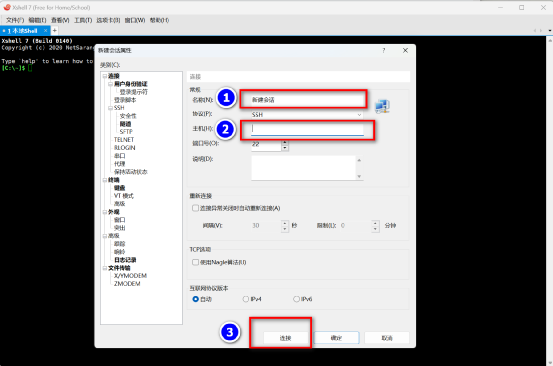This screenshot has height=366, width=553.
Task: Select 突出 under 外观
Action: [x=120, y=228]
